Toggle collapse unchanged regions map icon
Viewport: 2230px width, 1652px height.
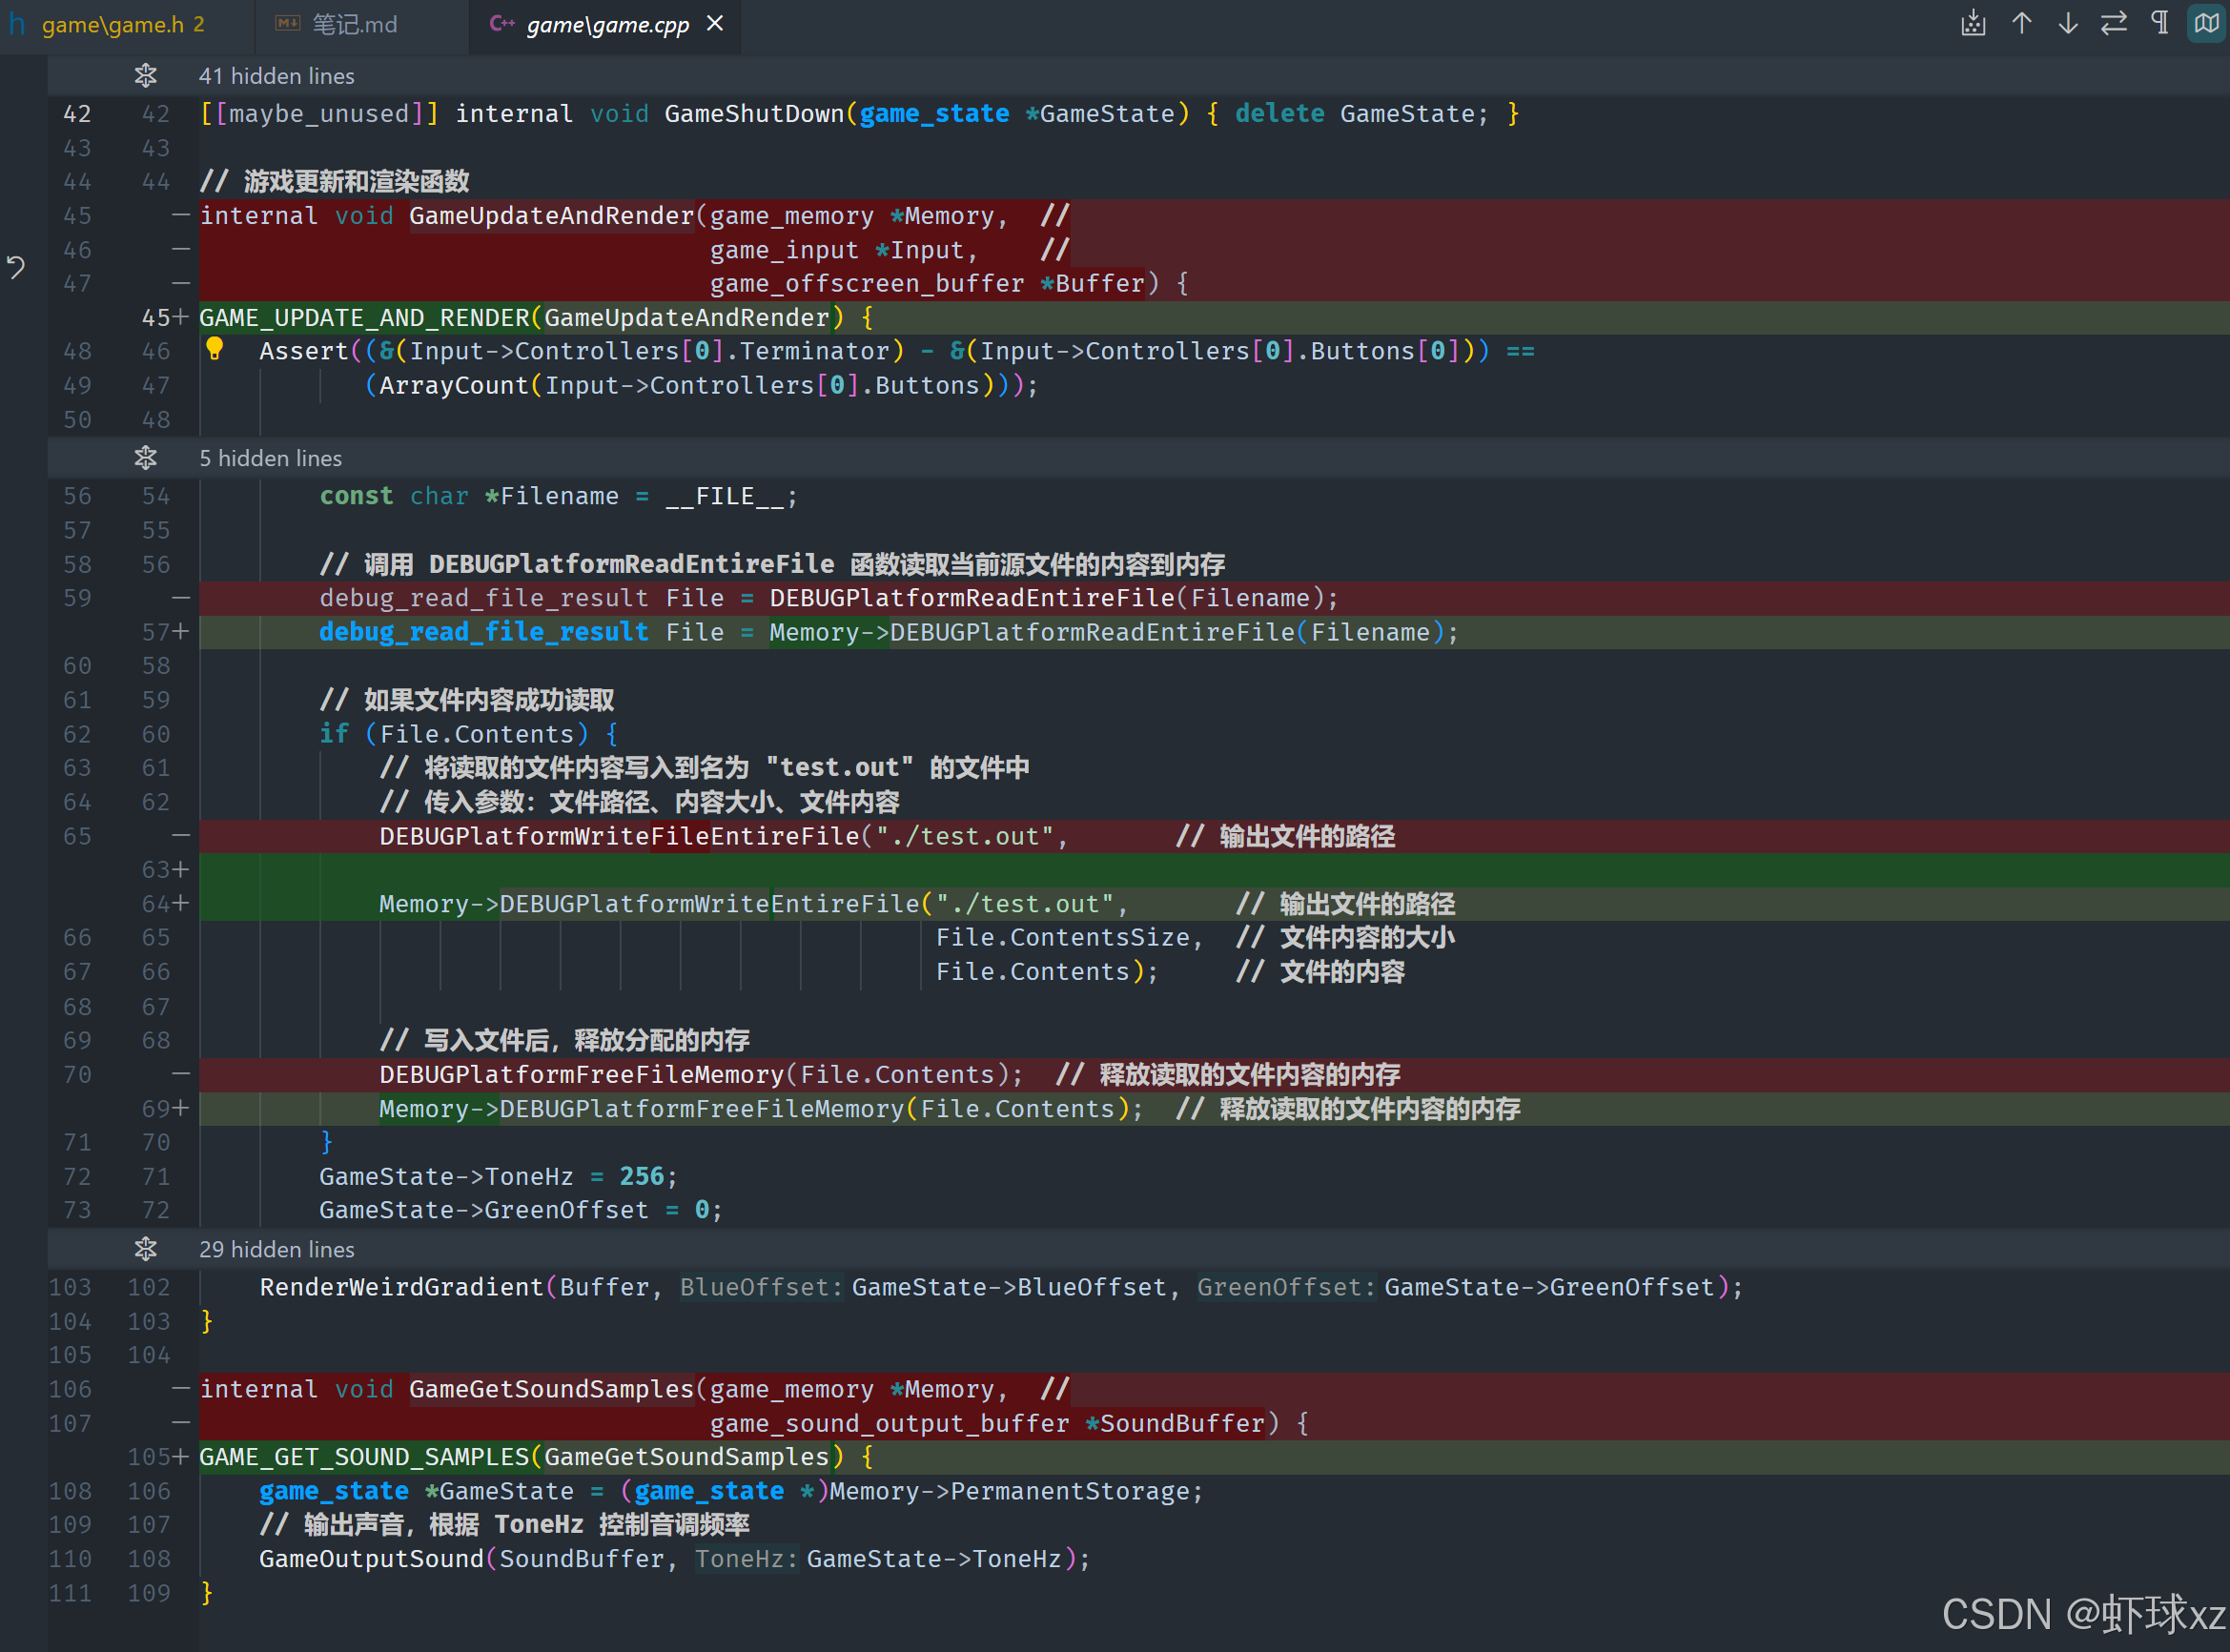point(2206,23)
